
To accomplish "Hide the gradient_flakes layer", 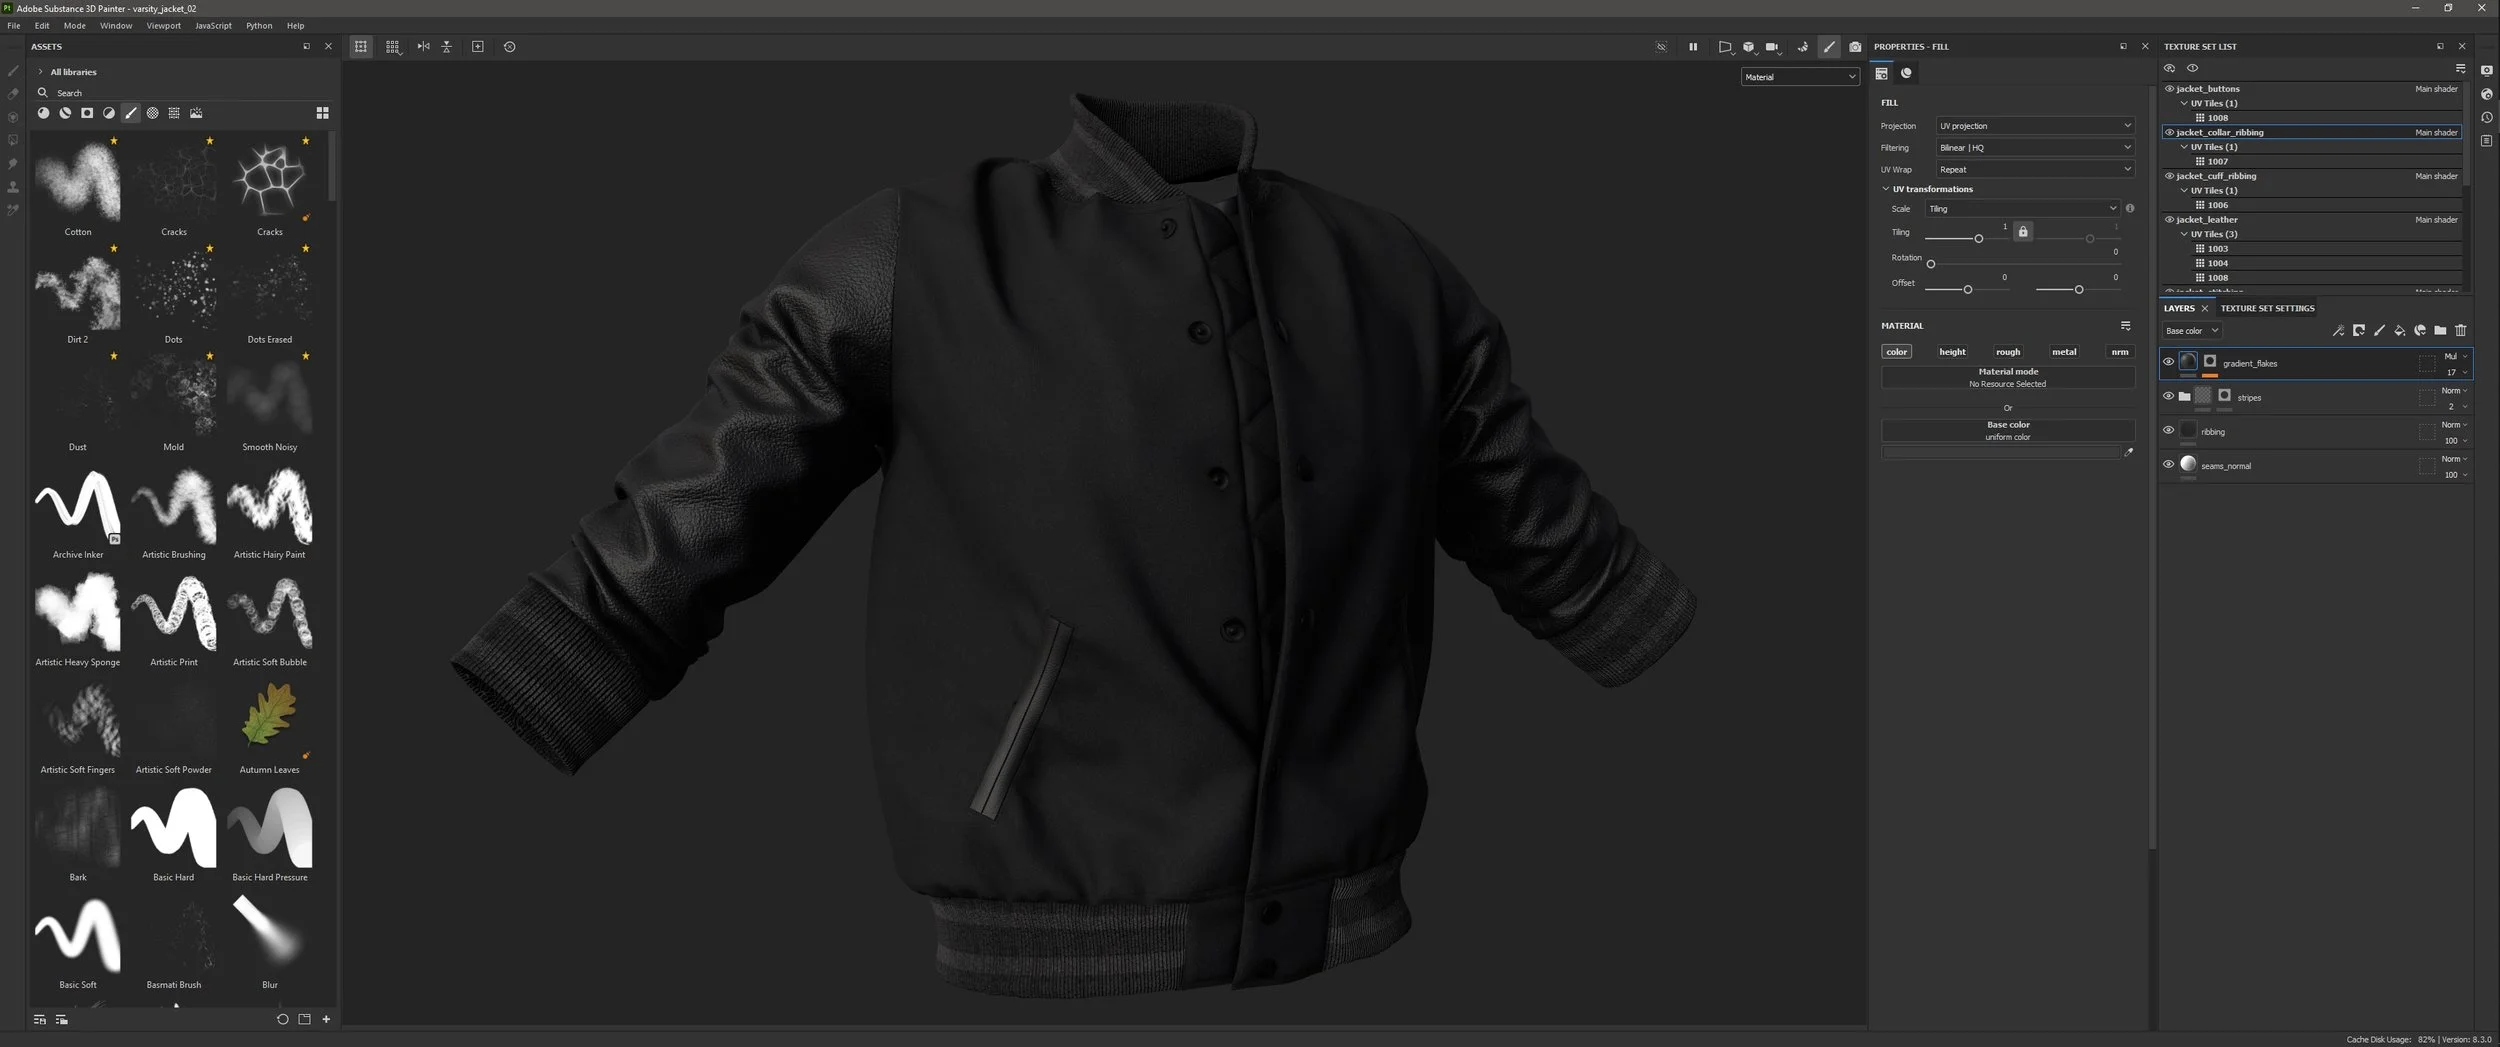I will [x=2168, y=362].
